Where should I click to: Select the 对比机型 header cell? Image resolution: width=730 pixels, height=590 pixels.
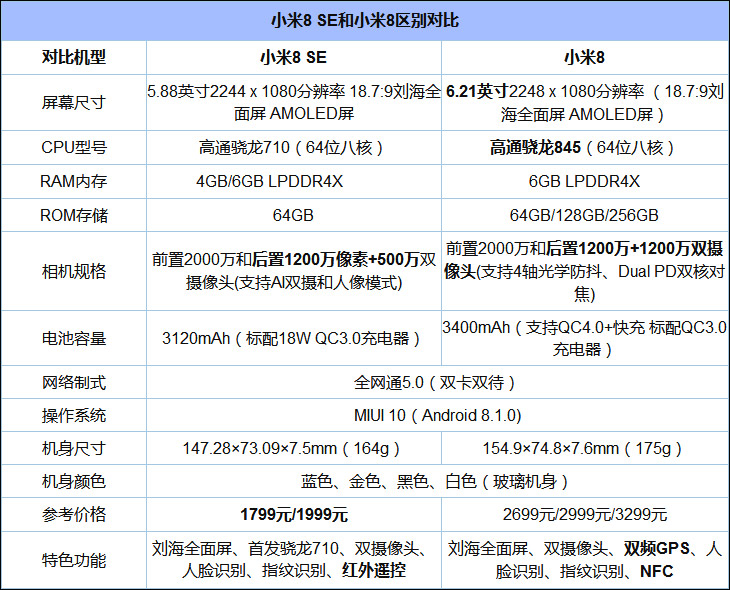(74, 57)
